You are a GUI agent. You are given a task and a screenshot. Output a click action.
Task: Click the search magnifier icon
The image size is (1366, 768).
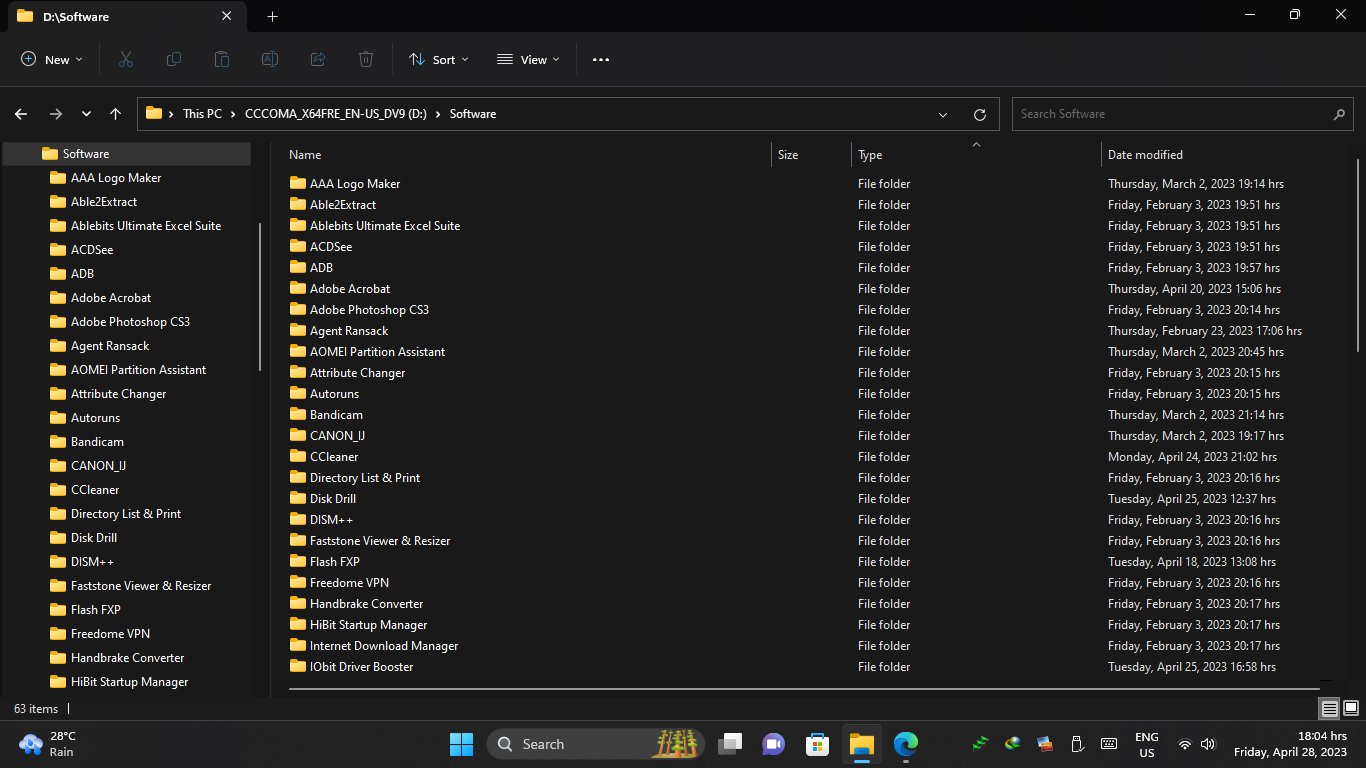click(x=1340, y=114)
